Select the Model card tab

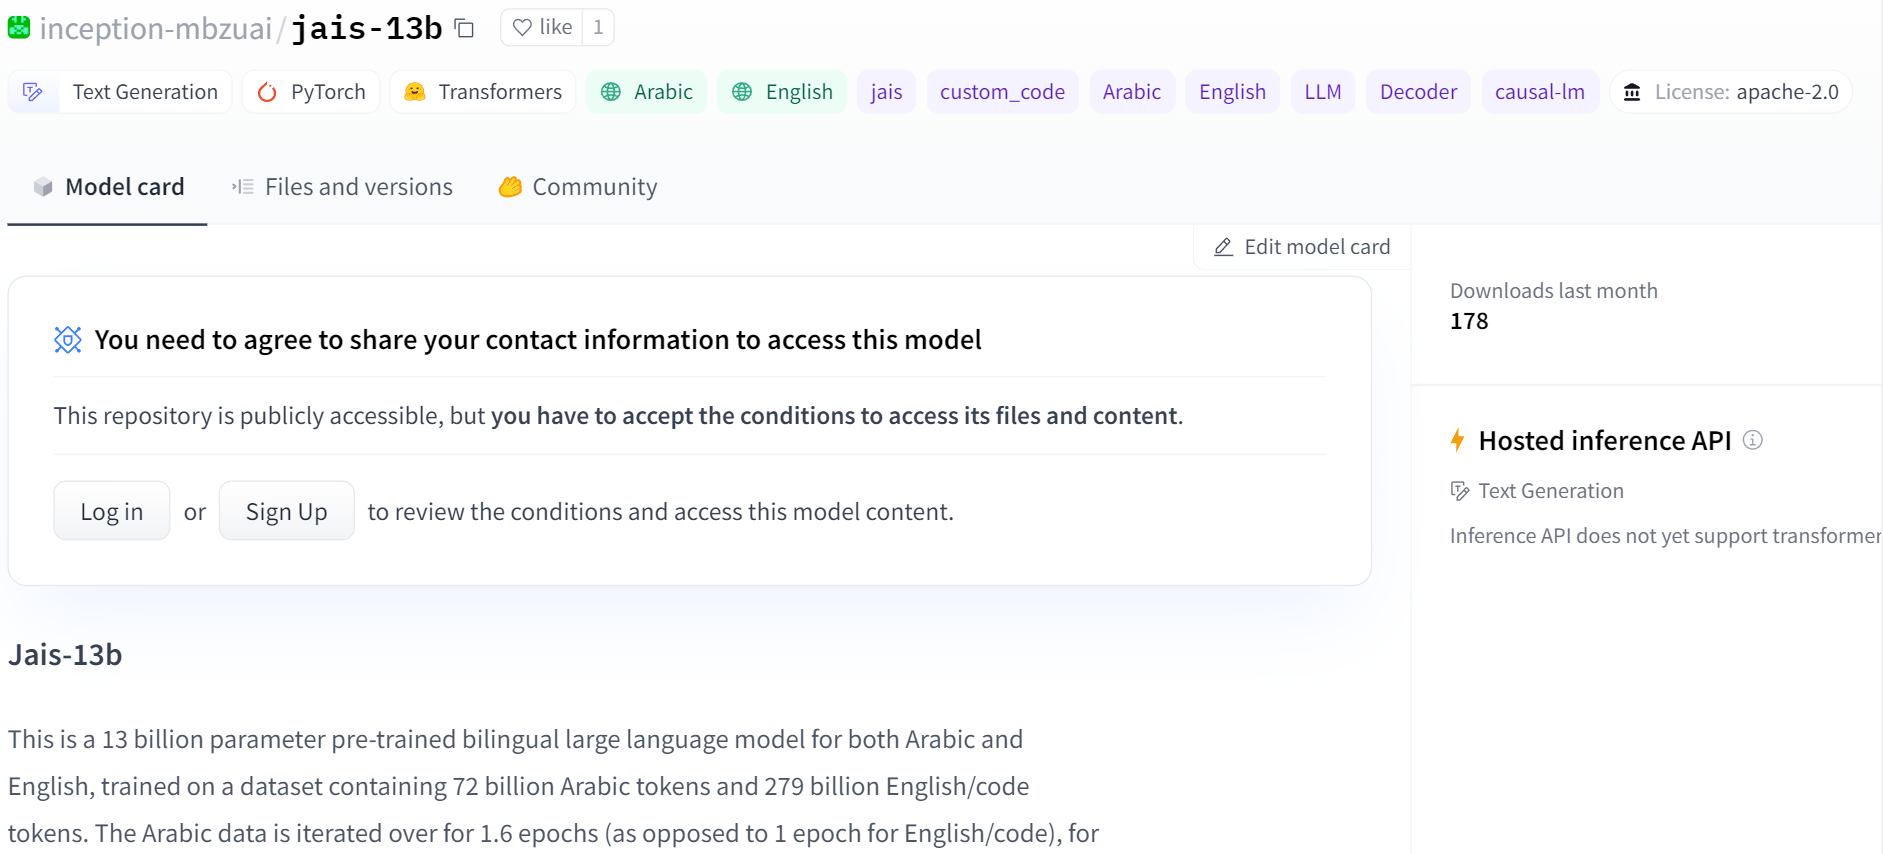pos(108,187)
